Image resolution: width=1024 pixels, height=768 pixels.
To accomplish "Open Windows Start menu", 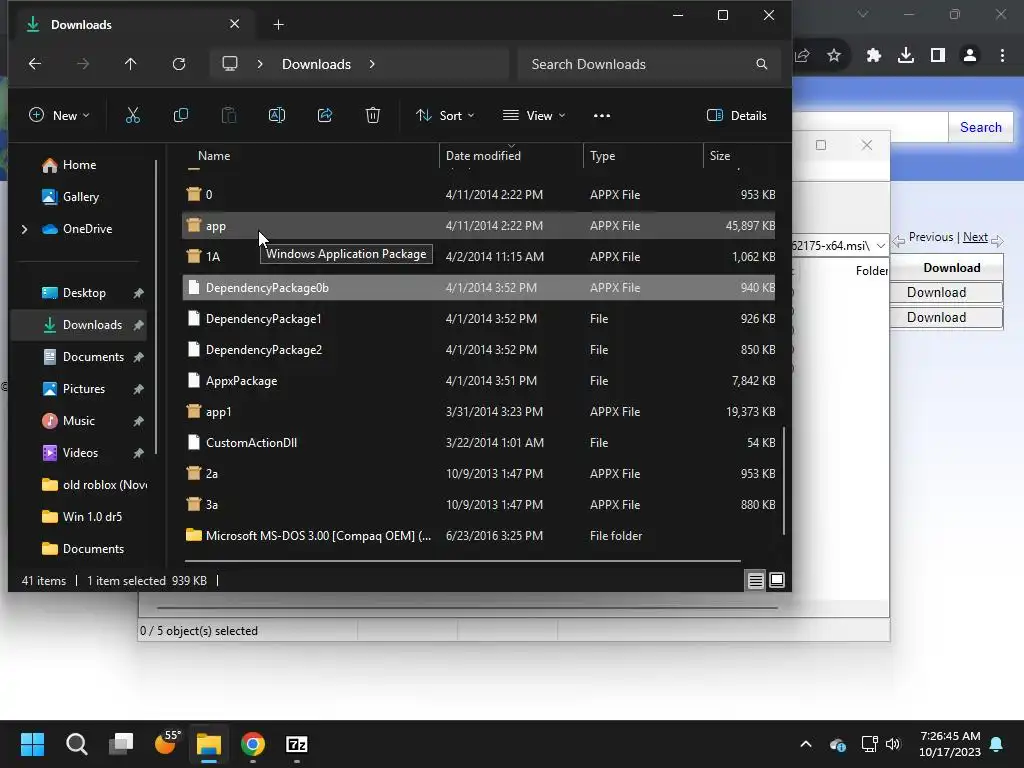I will (33, 744).
